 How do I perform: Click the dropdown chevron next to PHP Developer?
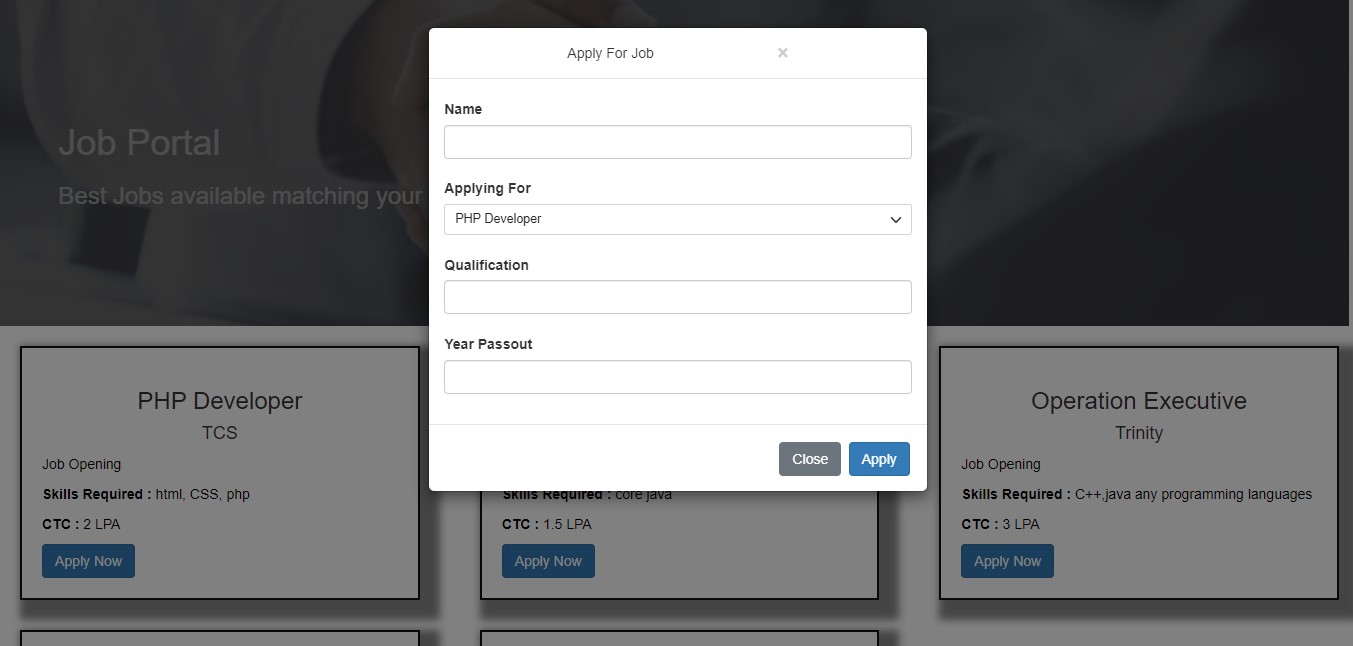tap(895, 219)
